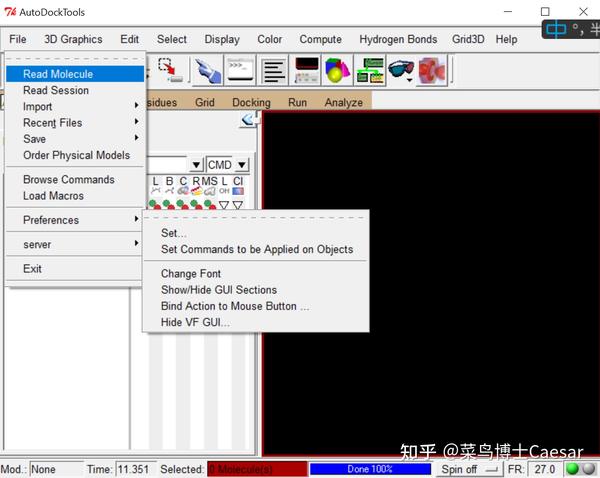Toggle the dot pair under dashboard column B
Screen dimensions: 600x478
tap(169, 205)
